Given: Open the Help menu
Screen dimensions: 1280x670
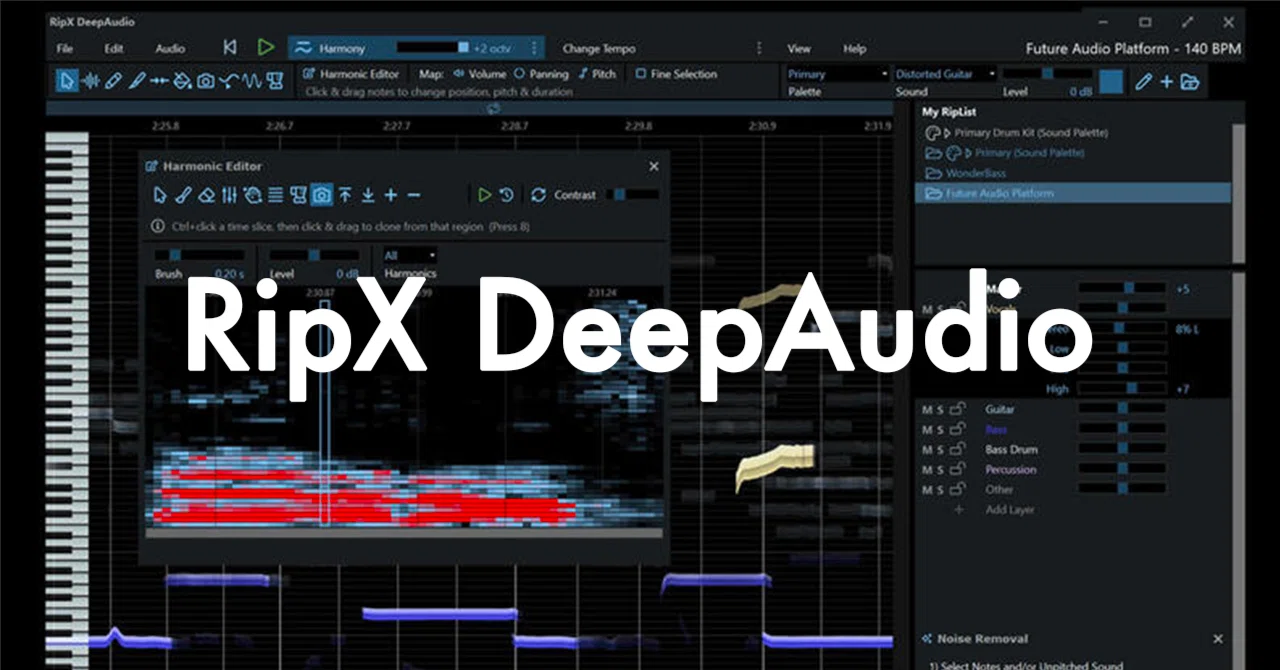Looking at the screenshot, I should pos(854,48).
